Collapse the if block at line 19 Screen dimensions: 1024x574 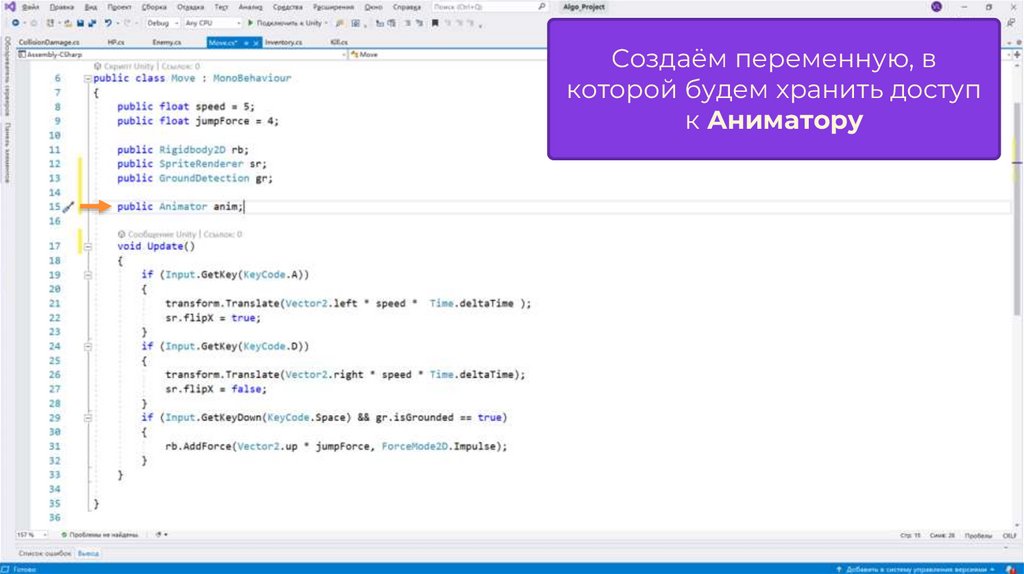88,275
